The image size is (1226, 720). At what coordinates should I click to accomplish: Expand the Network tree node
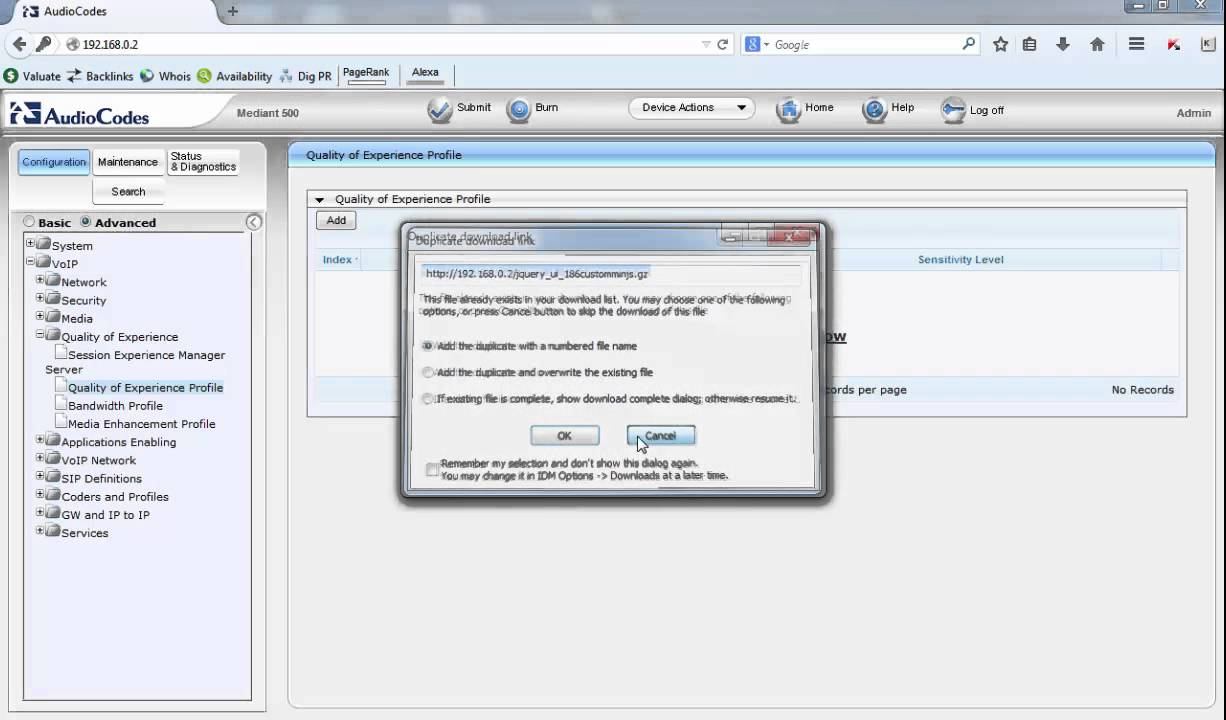(40, 279)
